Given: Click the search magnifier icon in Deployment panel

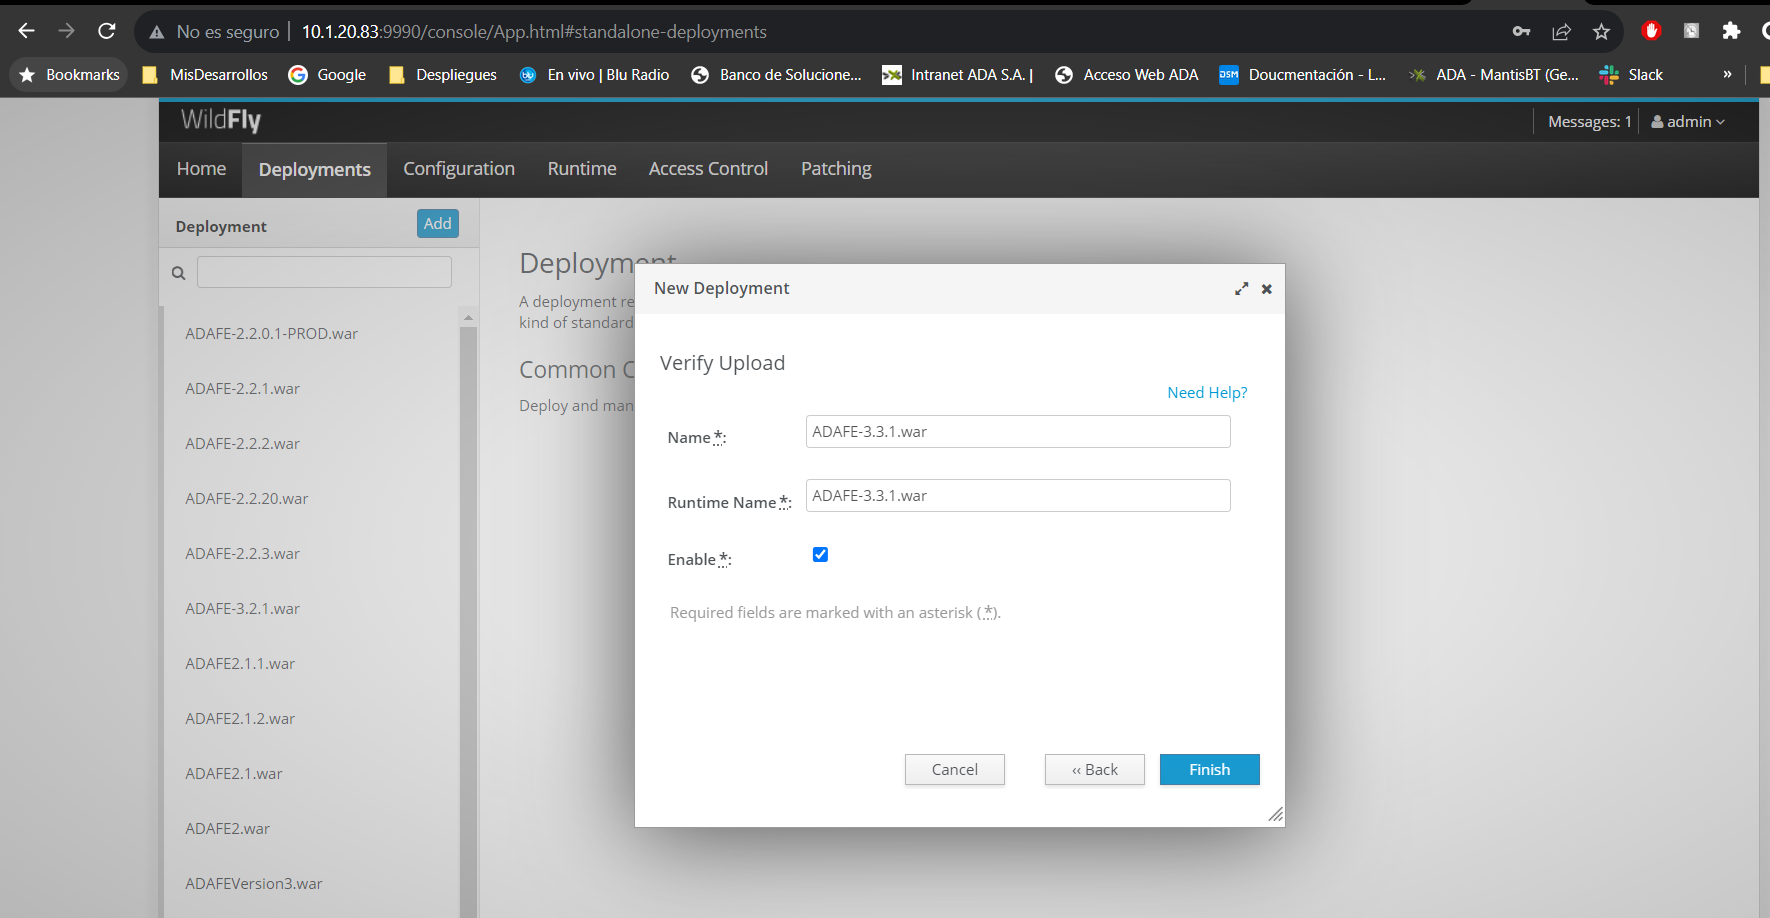Looking at the screenshot, I should tap(179, 273).
